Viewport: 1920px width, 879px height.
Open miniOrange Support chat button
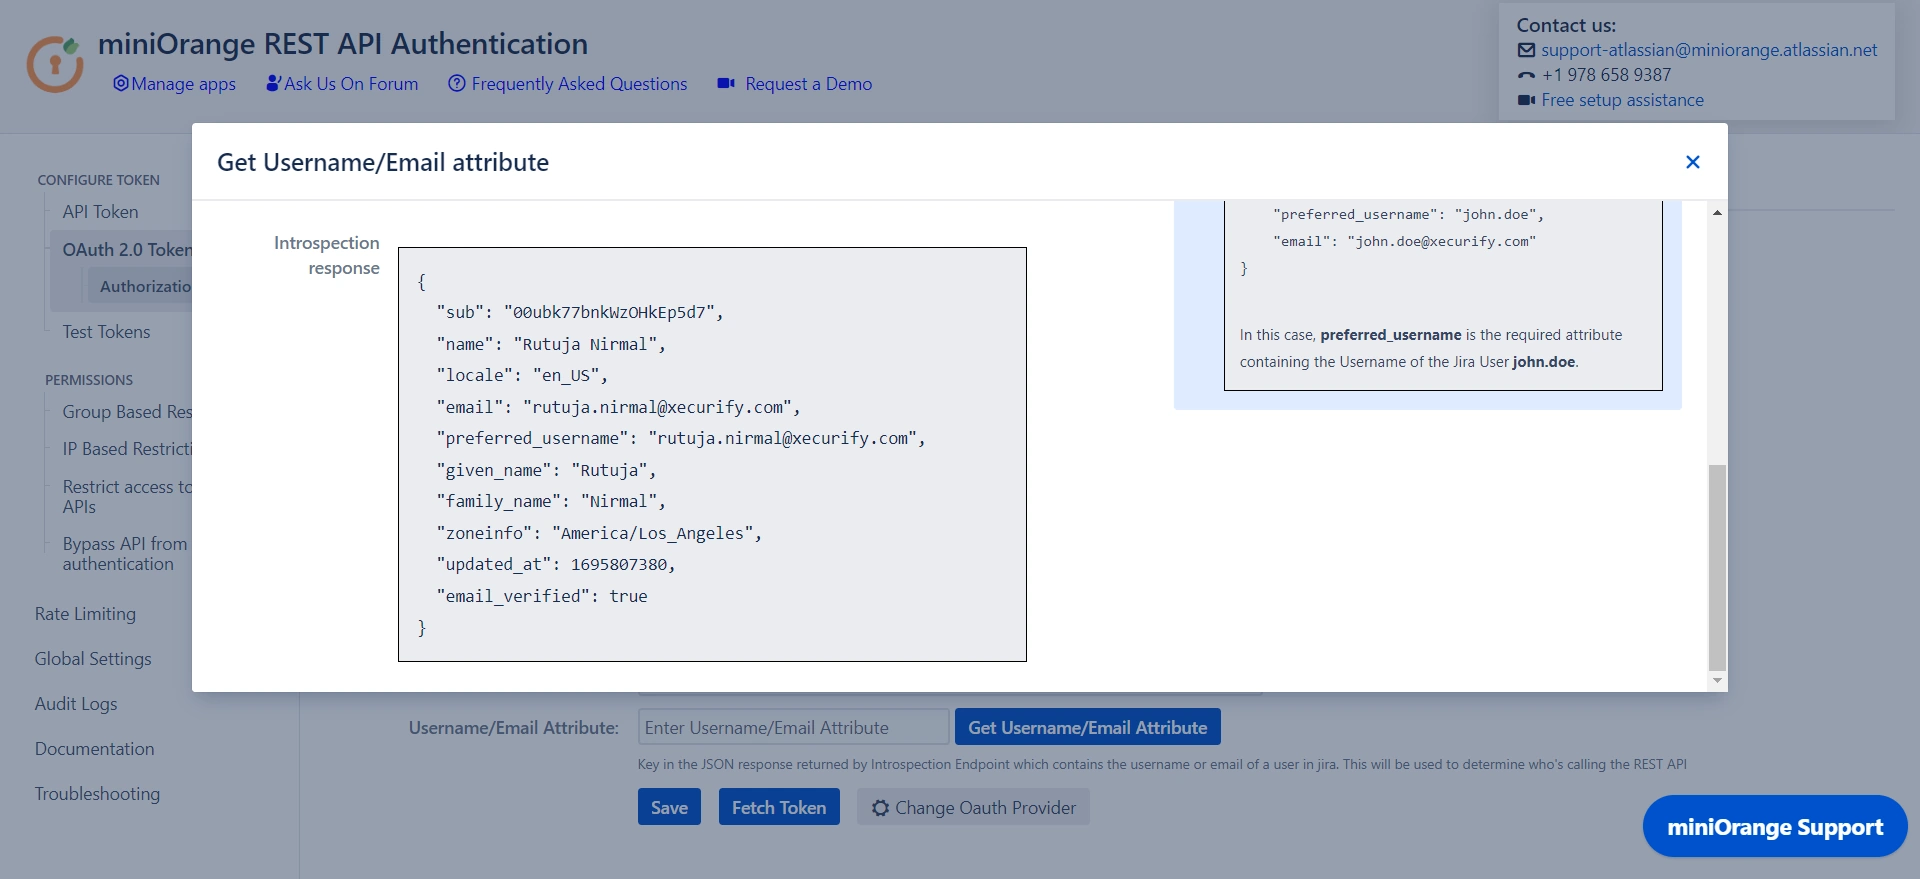pyautogui.click(x=1775, y=826)
